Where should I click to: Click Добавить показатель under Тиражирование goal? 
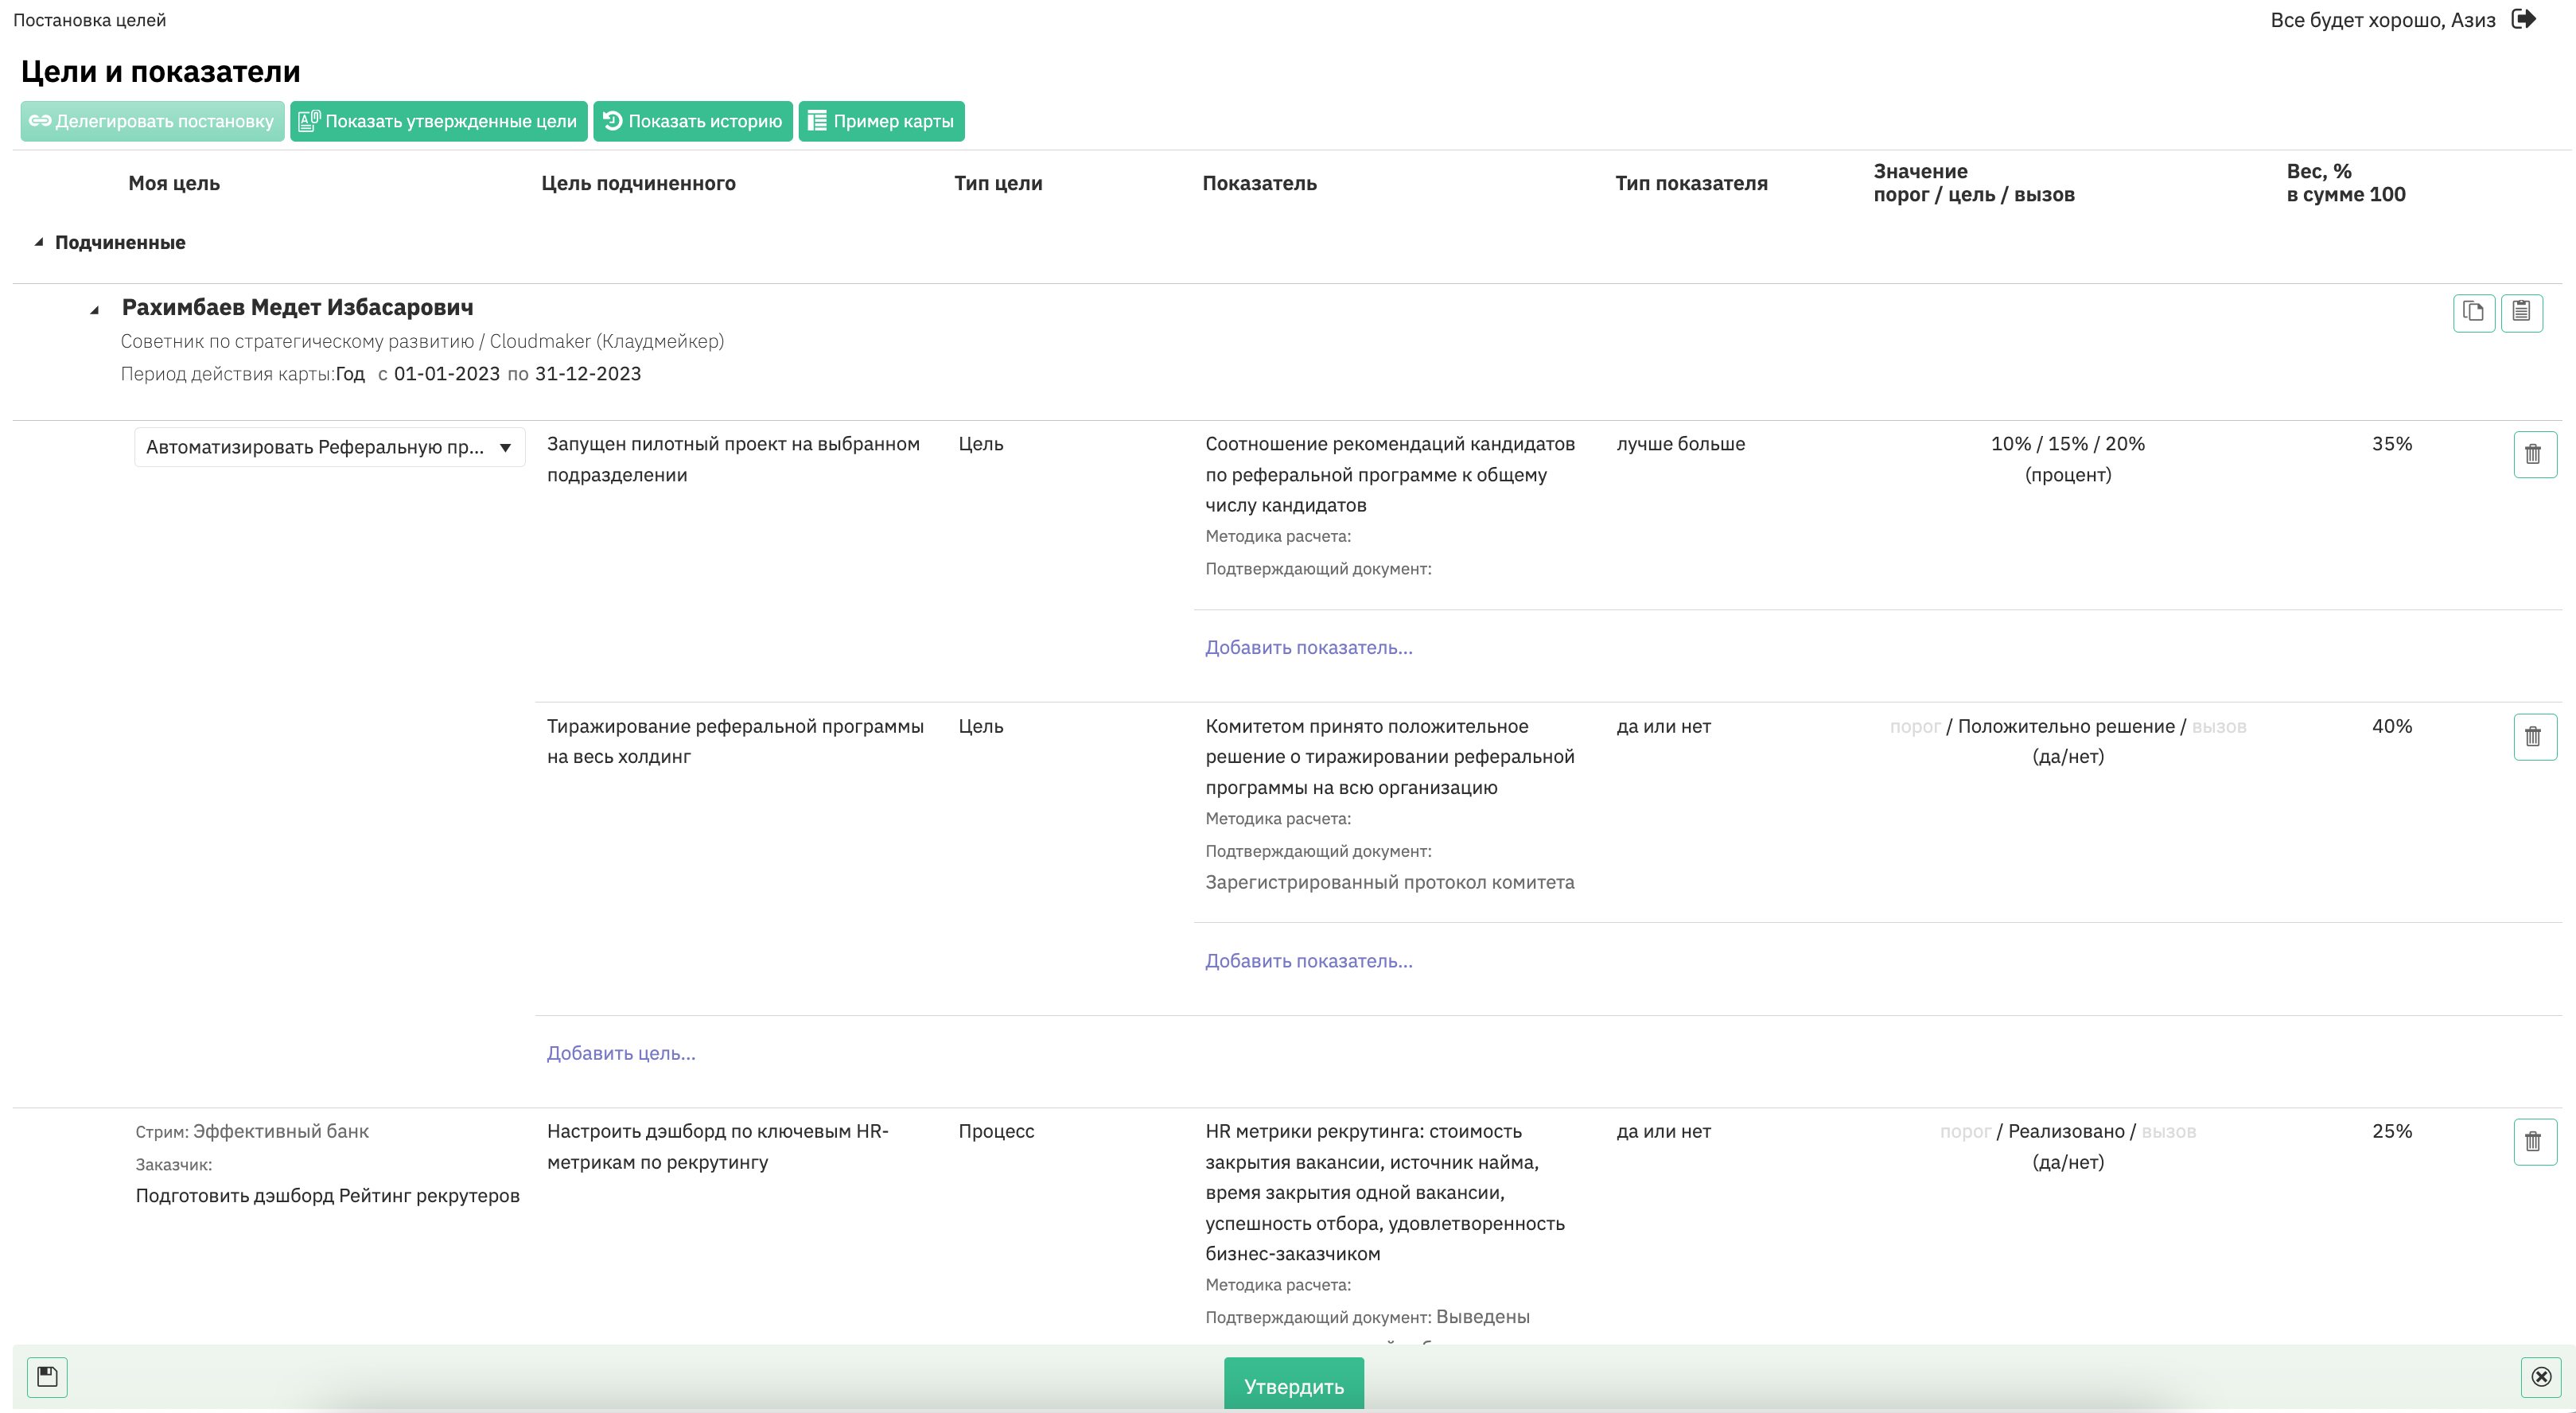(x=1308, y=960)
